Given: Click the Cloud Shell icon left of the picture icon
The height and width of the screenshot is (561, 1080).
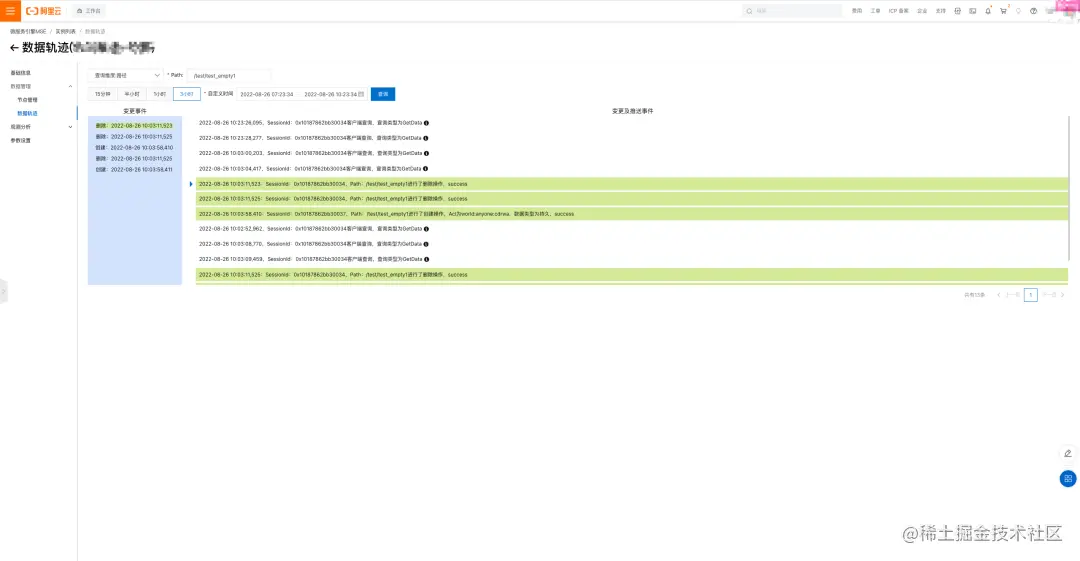Looking at the screenshot, I should (957, 11).
